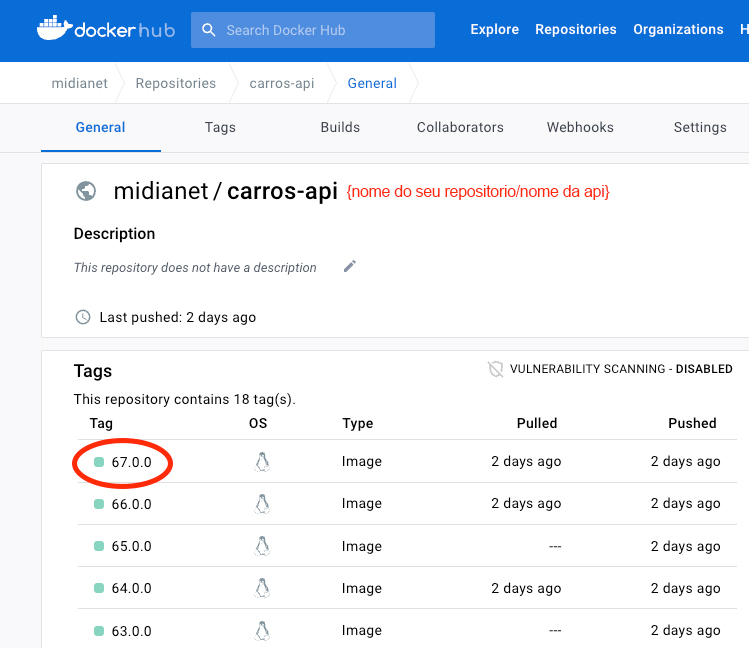
Task: Click the Linux penguin icon for tag 67.0.0
Action: point(262,462)
